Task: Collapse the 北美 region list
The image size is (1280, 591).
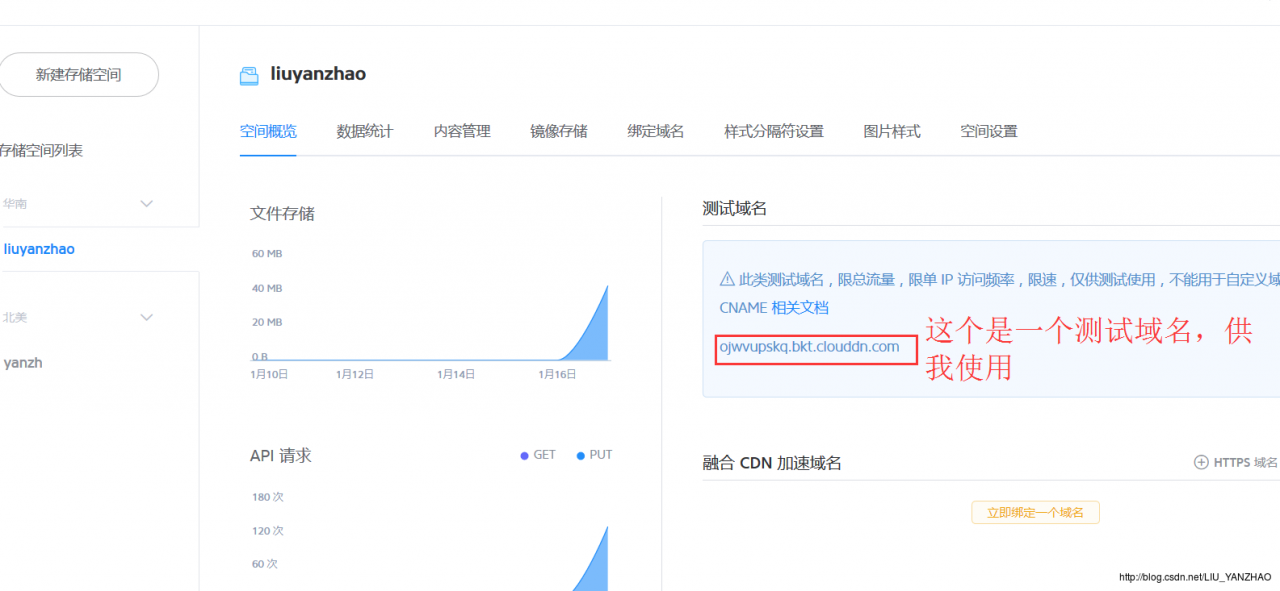Action: click(x=146, y=318)
